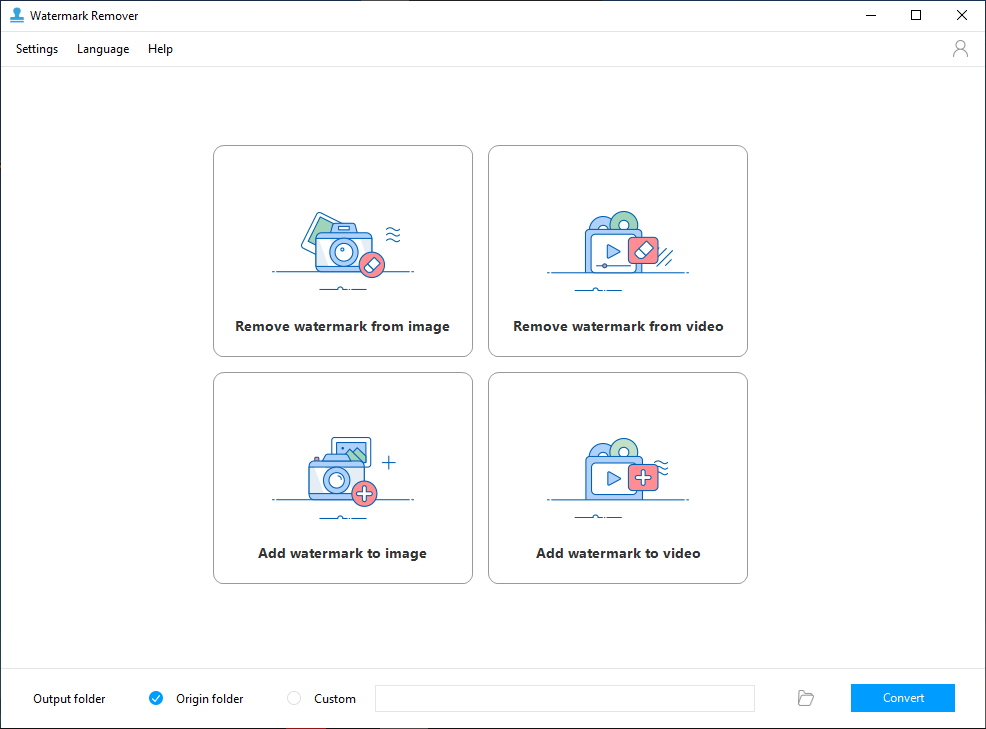Open the Help menu
986x729 pixels.
pyautogui.click(x=160, y=49)
